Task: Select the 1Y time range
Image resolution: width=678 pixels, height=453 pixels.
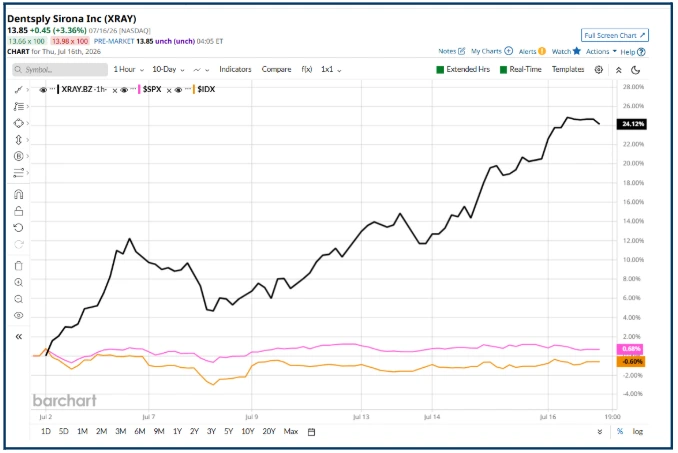Action: tap(177, 431)
